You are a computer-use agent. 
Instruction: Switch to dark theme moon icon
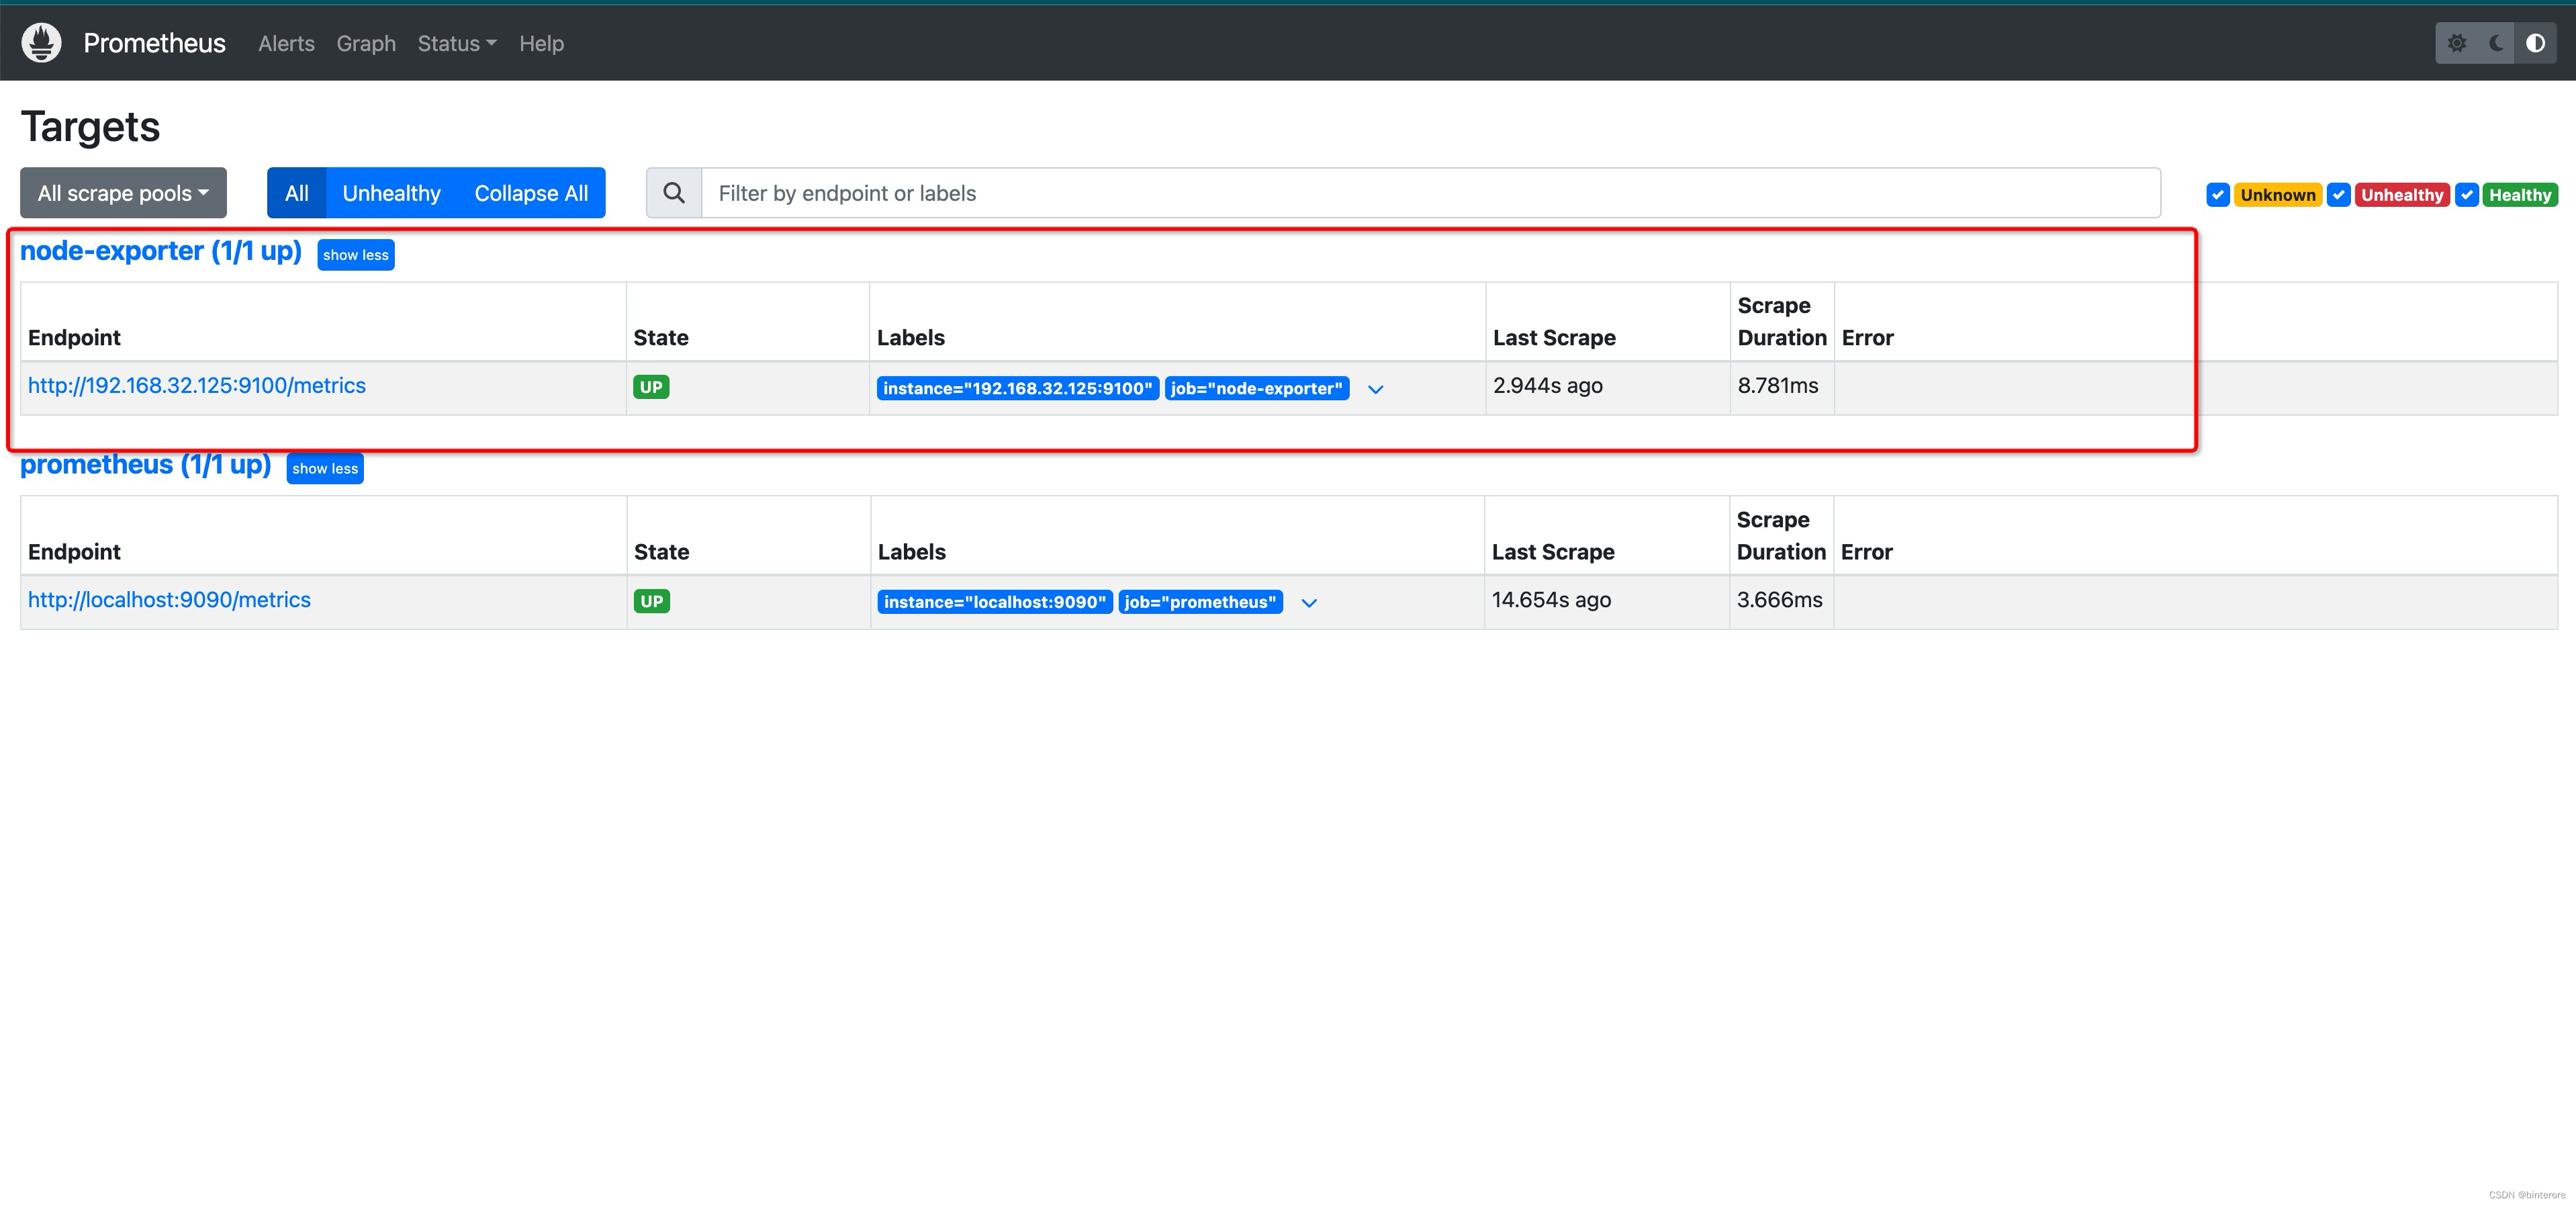[2496, 43]
